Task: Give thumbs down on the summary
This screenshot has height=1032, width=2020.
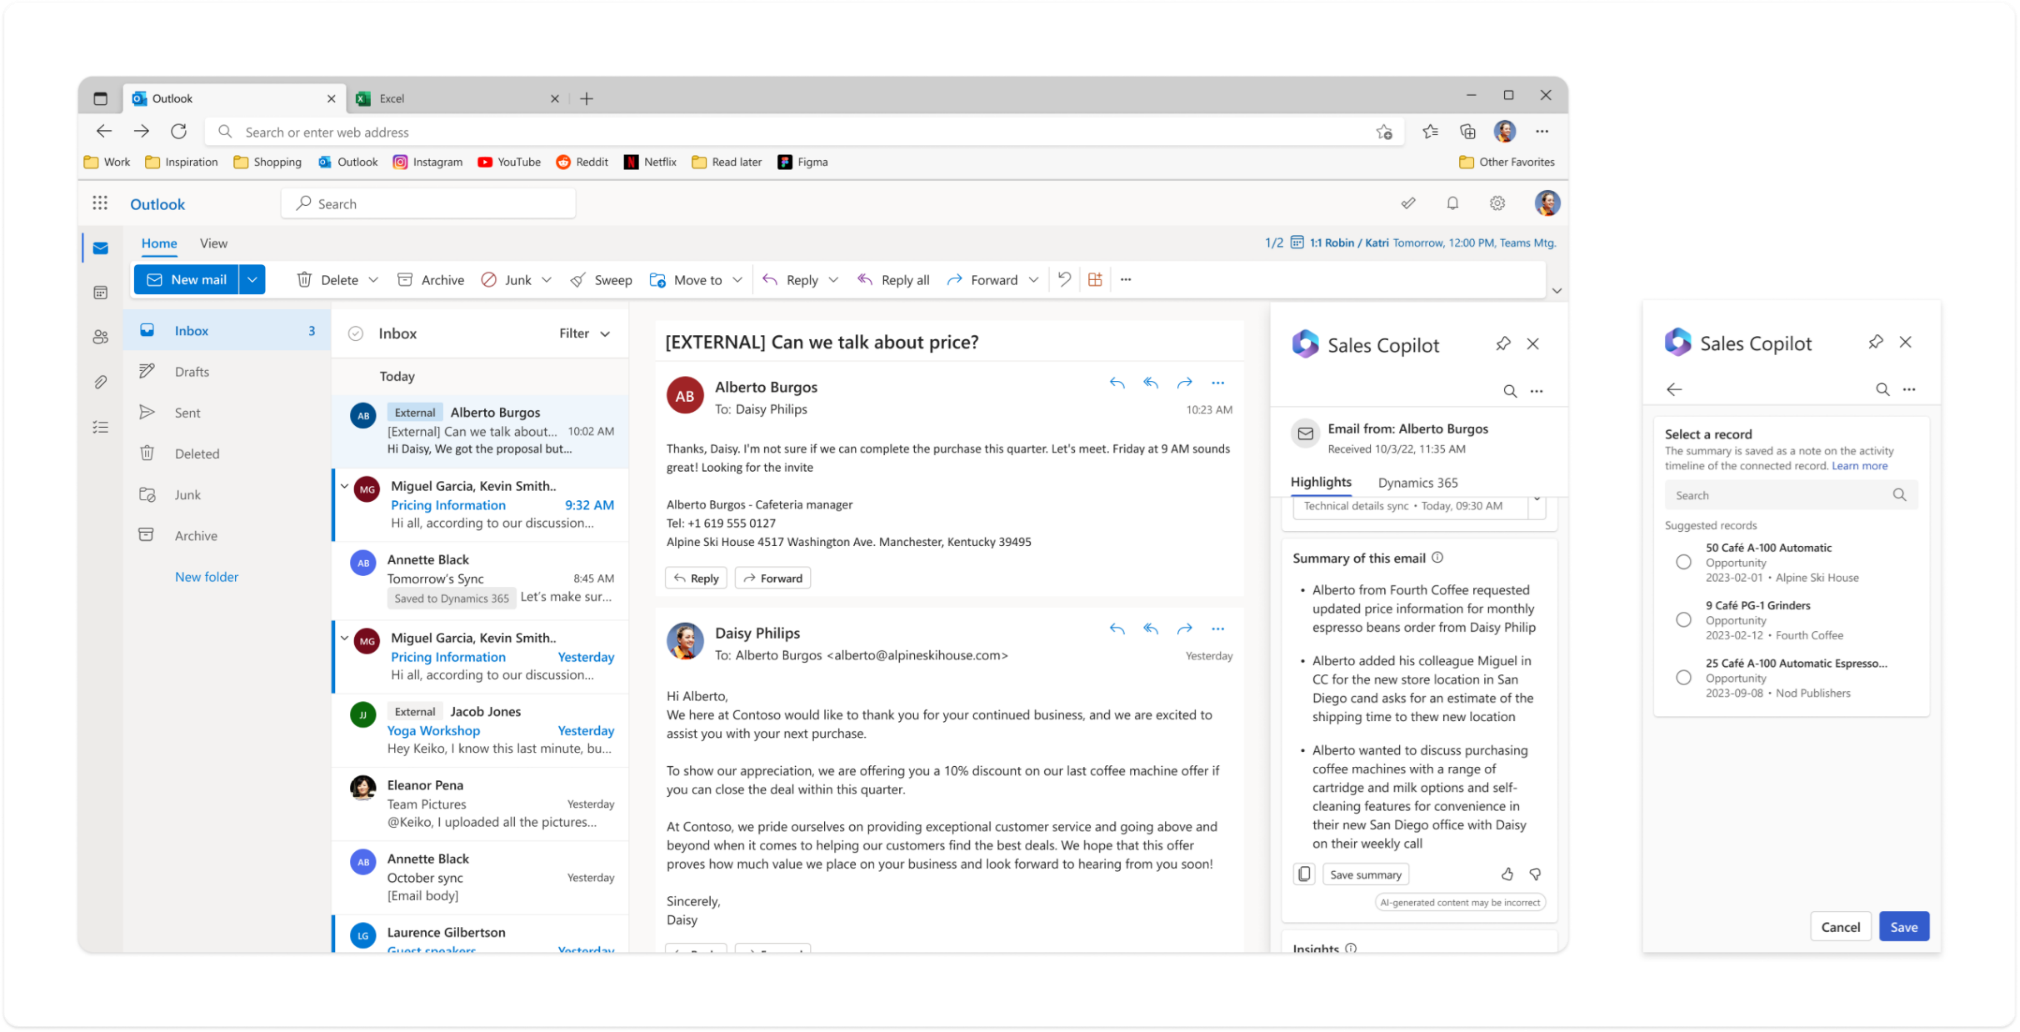Action: click(1535, 874)
